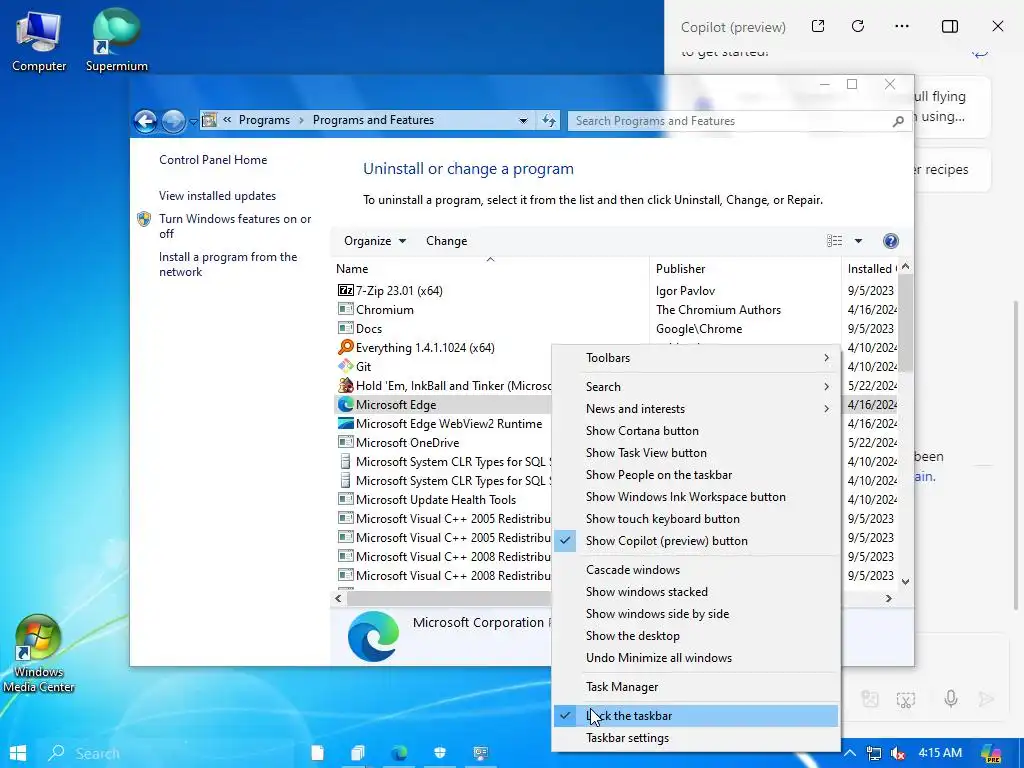Click the Copilot preview taskbar icon
This screenshot has height=768, width=1024.
[x=991, y=753]
